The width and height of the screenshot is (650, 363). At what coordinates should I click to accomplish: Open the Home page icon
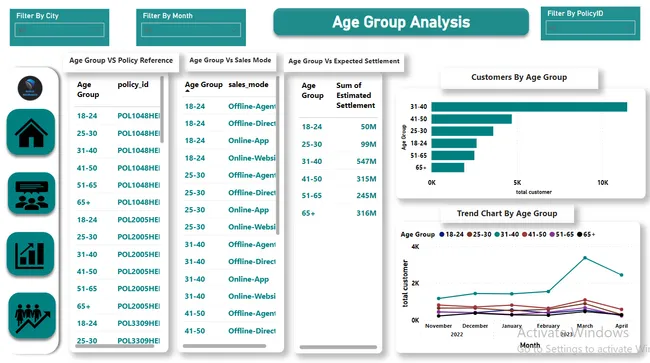click(x=31, y=133)
